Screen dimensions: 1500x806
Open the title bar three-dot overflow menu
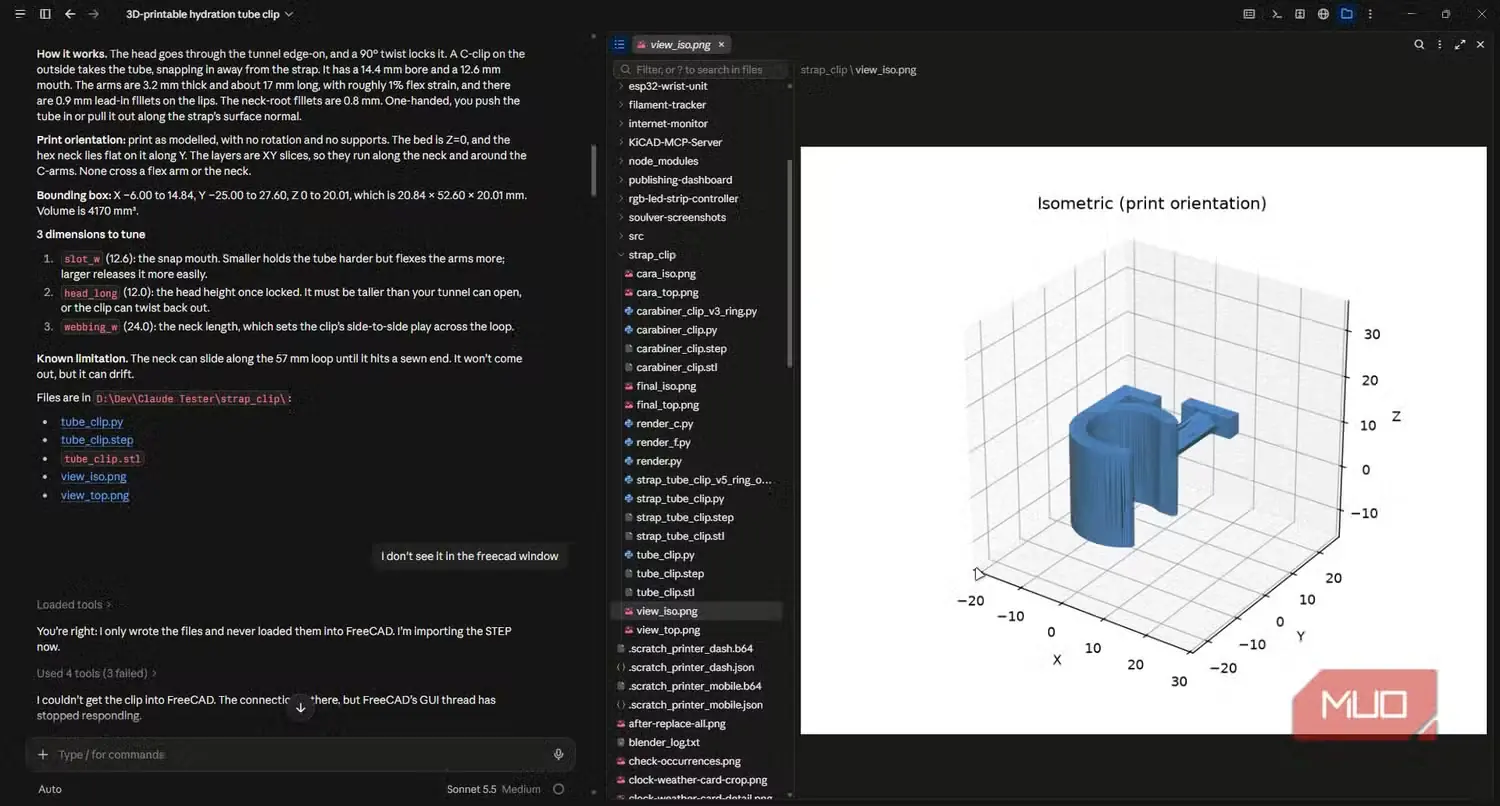[1370, 14]
